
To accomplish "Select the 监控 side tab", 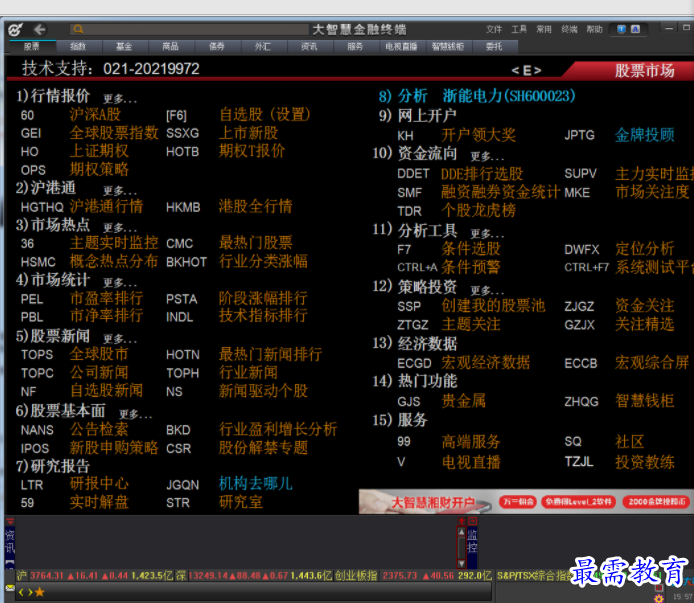I will coord(472,541).
